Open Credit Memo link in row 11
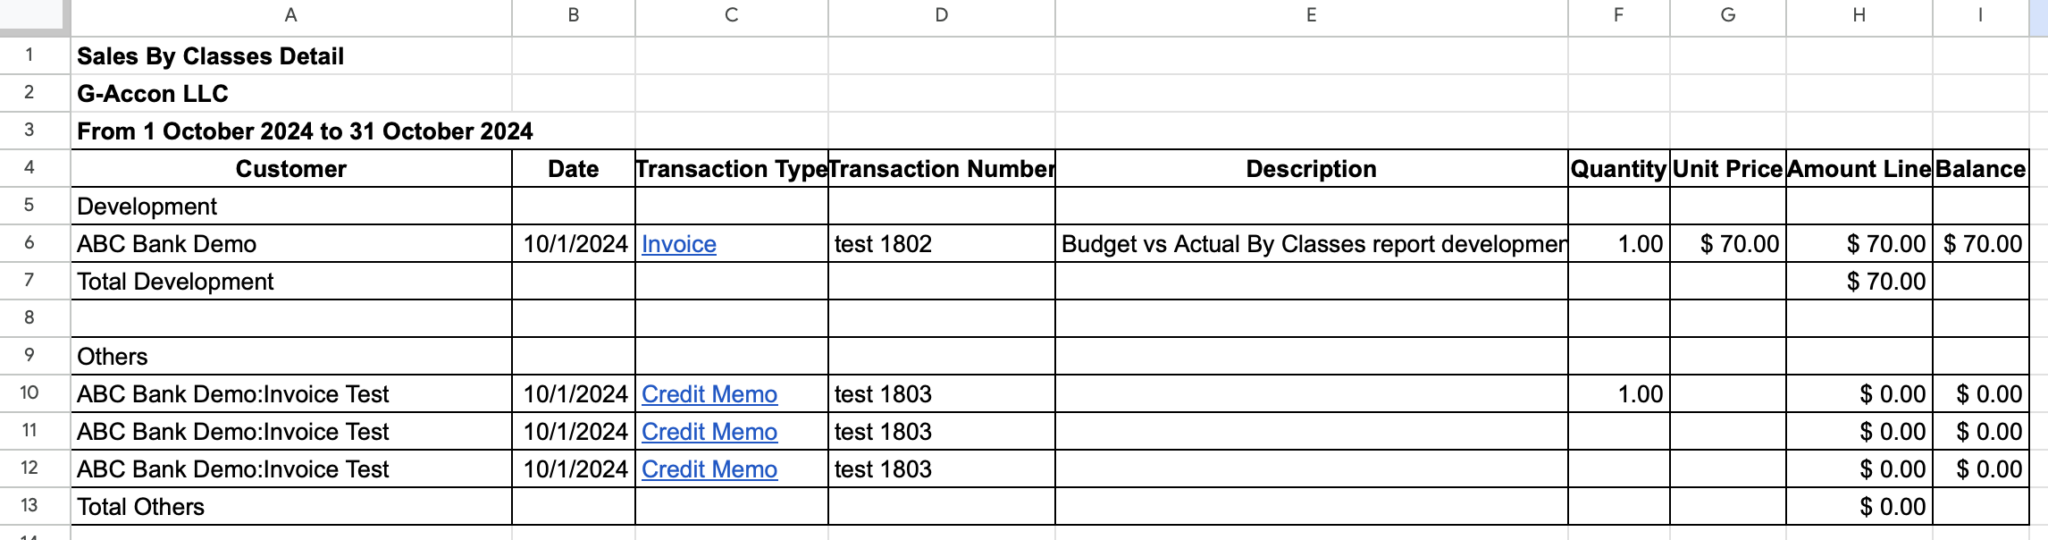 click(x=709, y=432)
